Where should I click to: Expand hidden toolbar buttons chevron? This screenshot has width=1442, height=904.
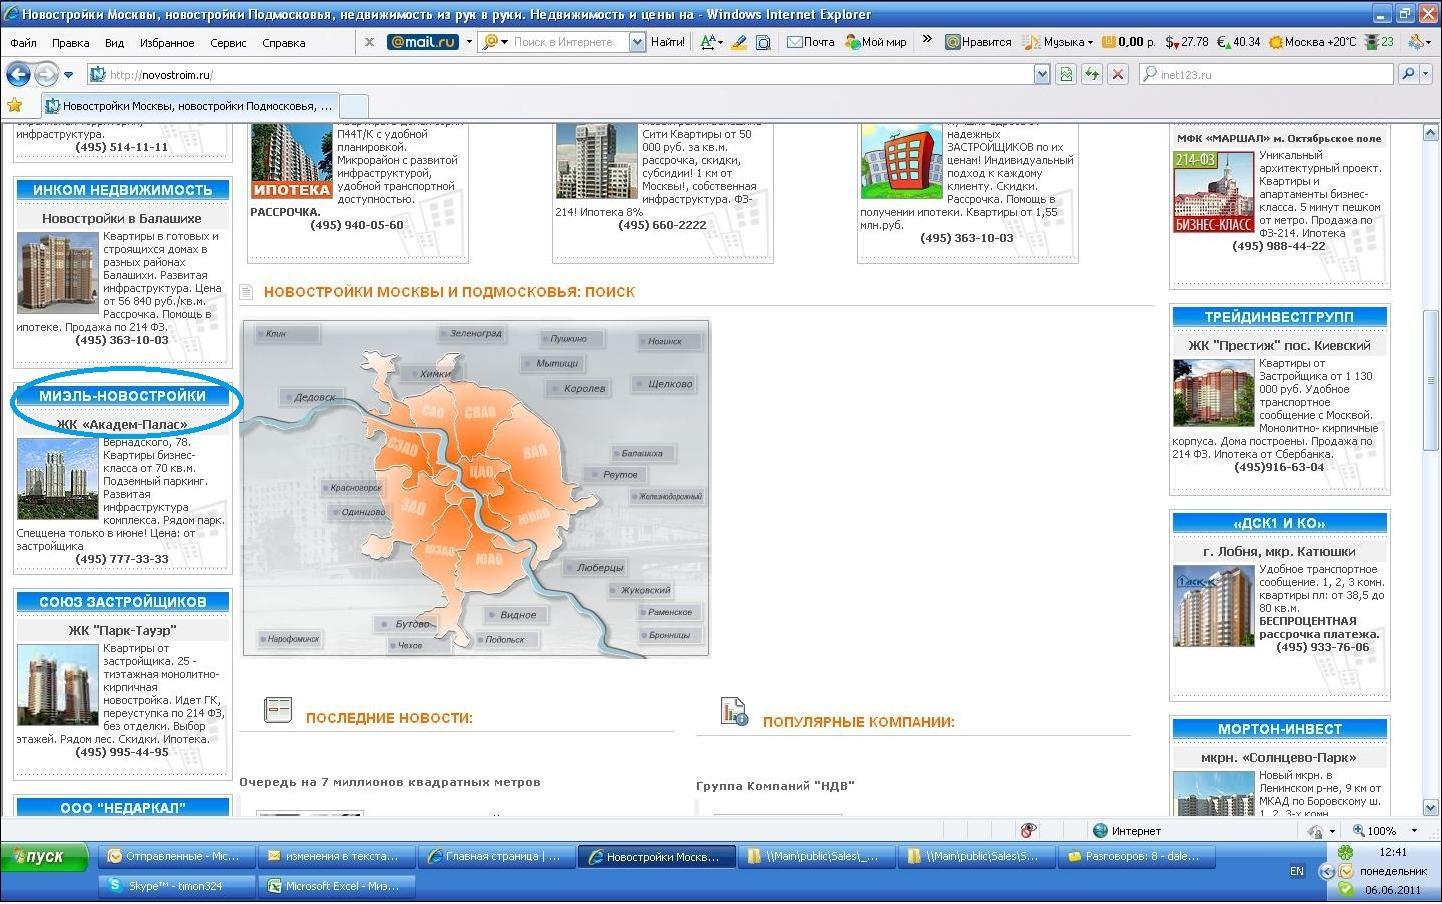(927, 40)
